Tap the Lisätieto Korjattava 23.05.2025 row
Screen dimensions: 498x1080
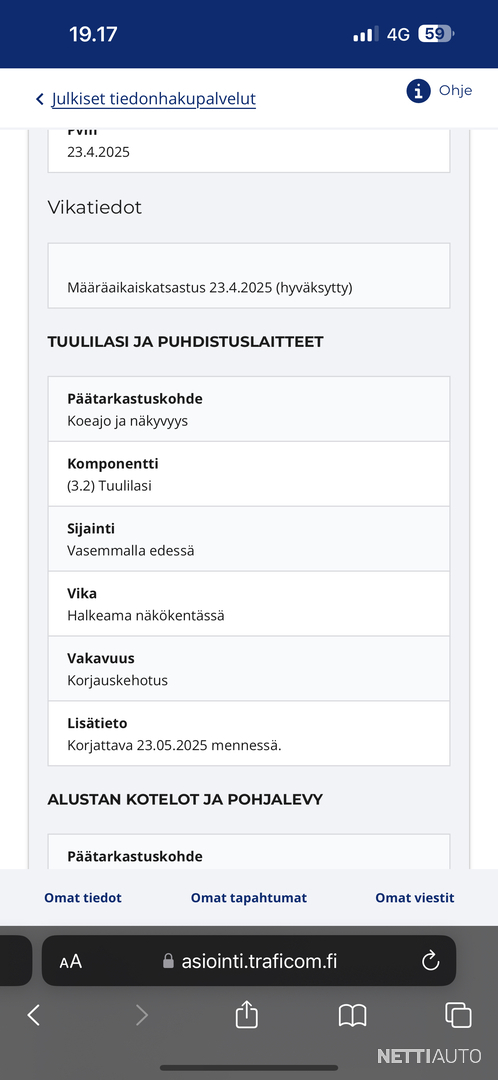(x=249, y=734)
